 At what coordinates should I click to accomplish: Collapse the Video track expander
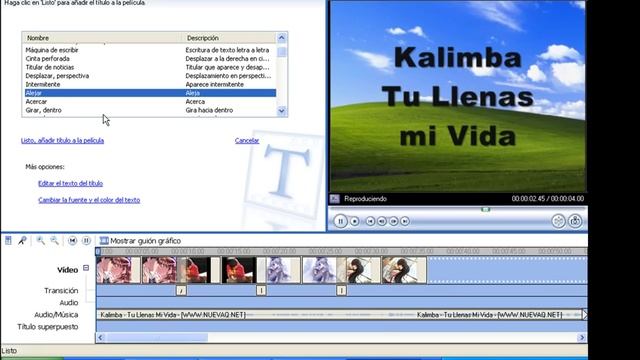(86, 268)
